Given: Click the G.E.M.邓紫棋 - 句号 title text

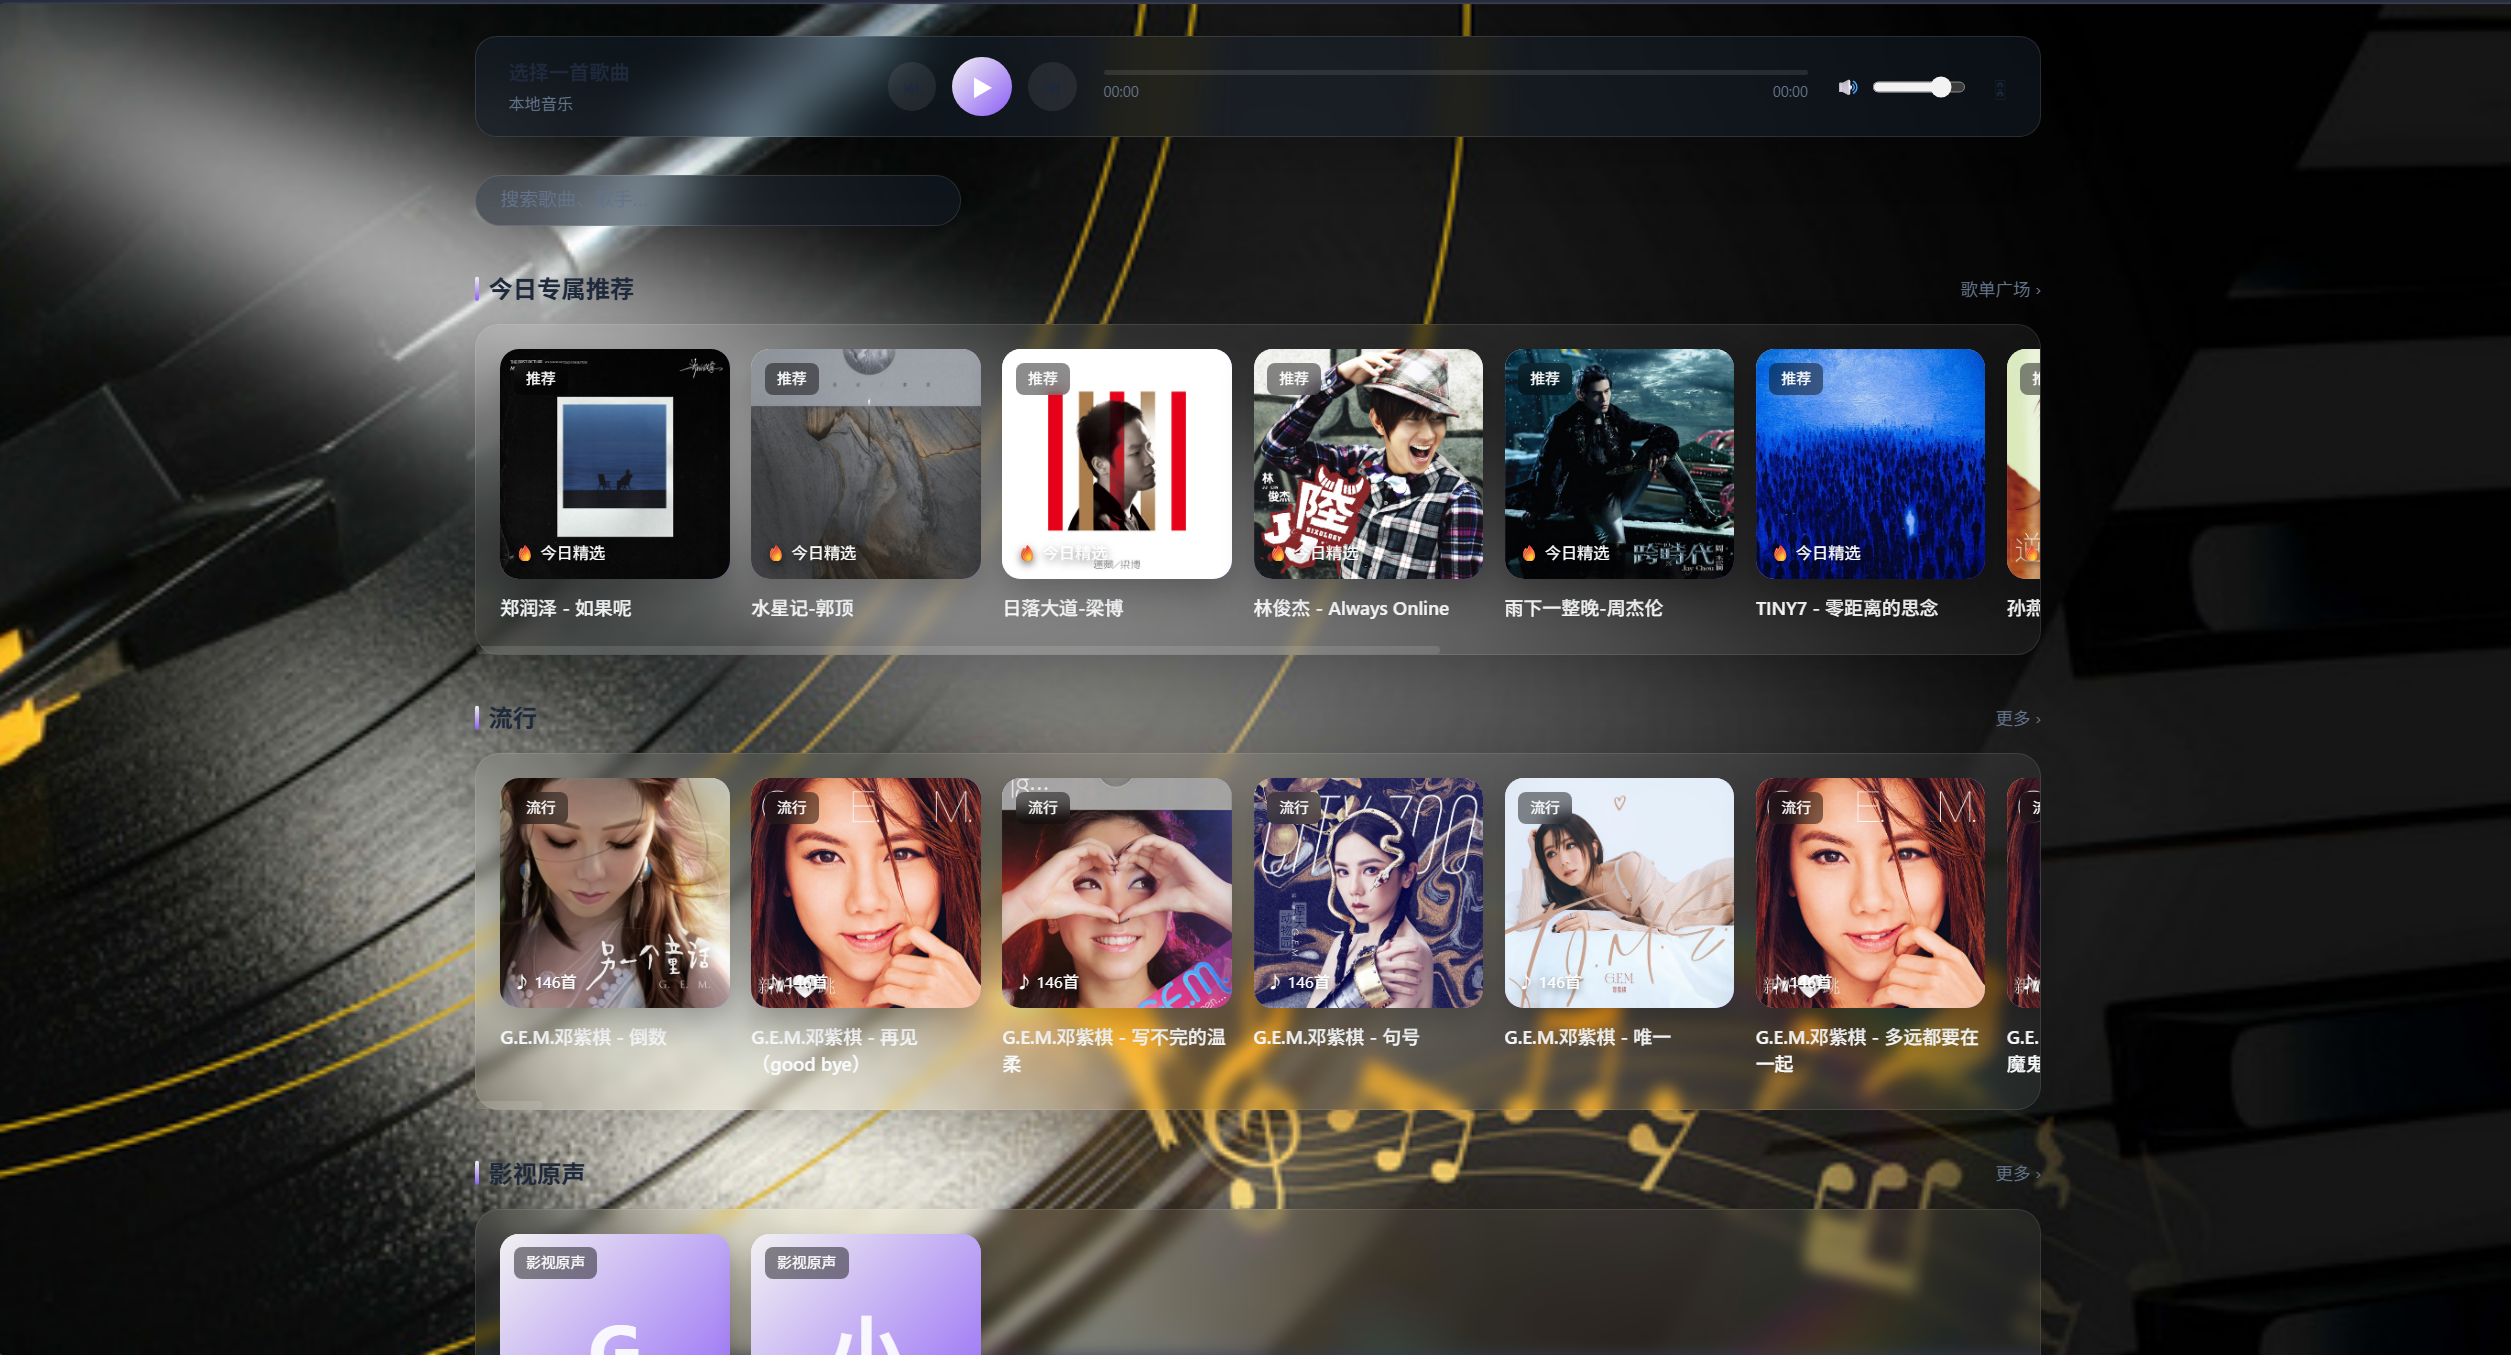Looking at the screenshot, I should point(1336,1038).
